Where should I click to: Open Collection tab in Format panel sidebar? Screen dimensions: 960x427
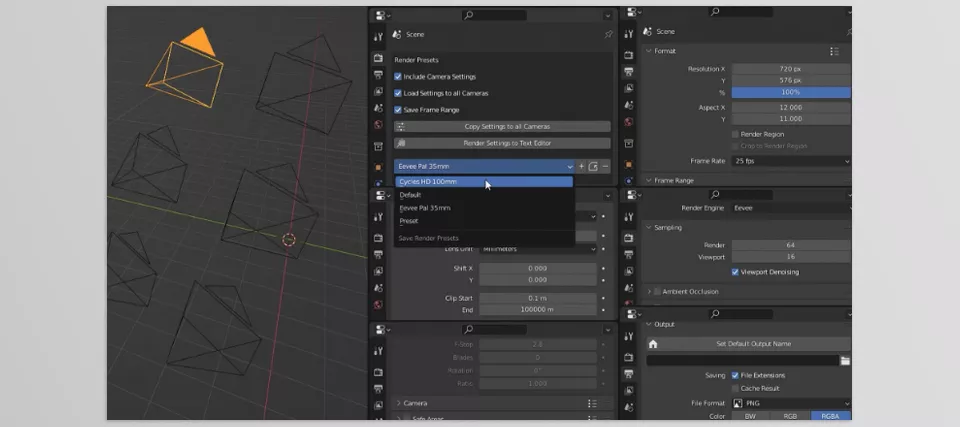point(629,143)
